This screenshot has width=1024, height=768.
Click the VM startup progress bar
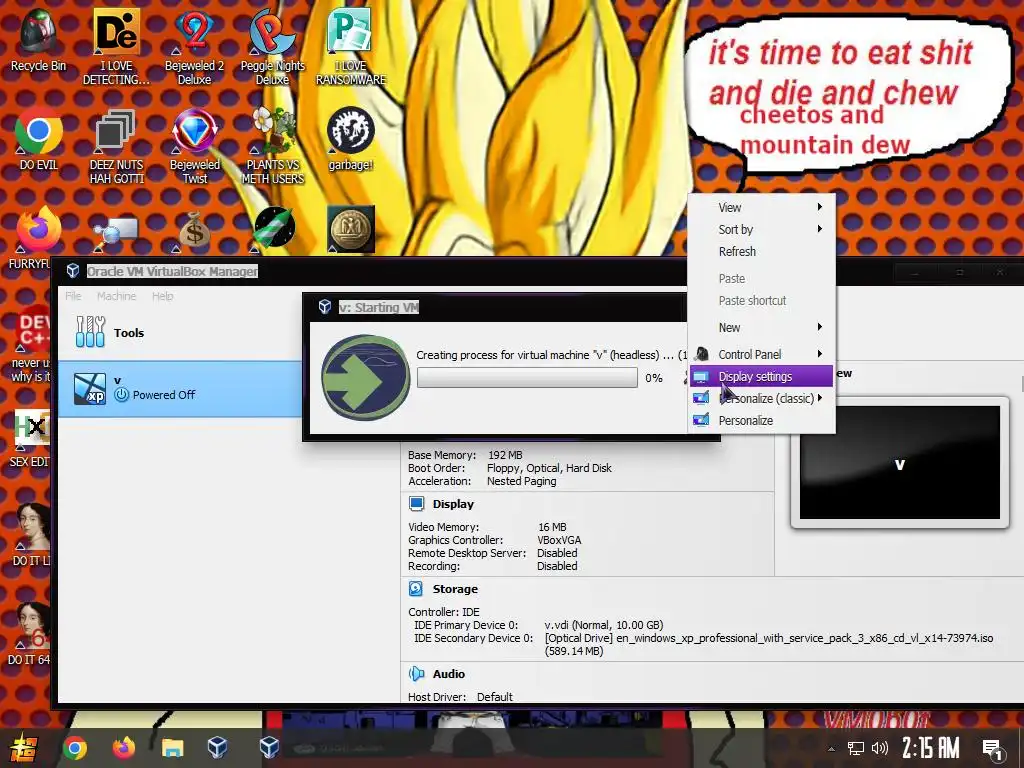(527, 377)
